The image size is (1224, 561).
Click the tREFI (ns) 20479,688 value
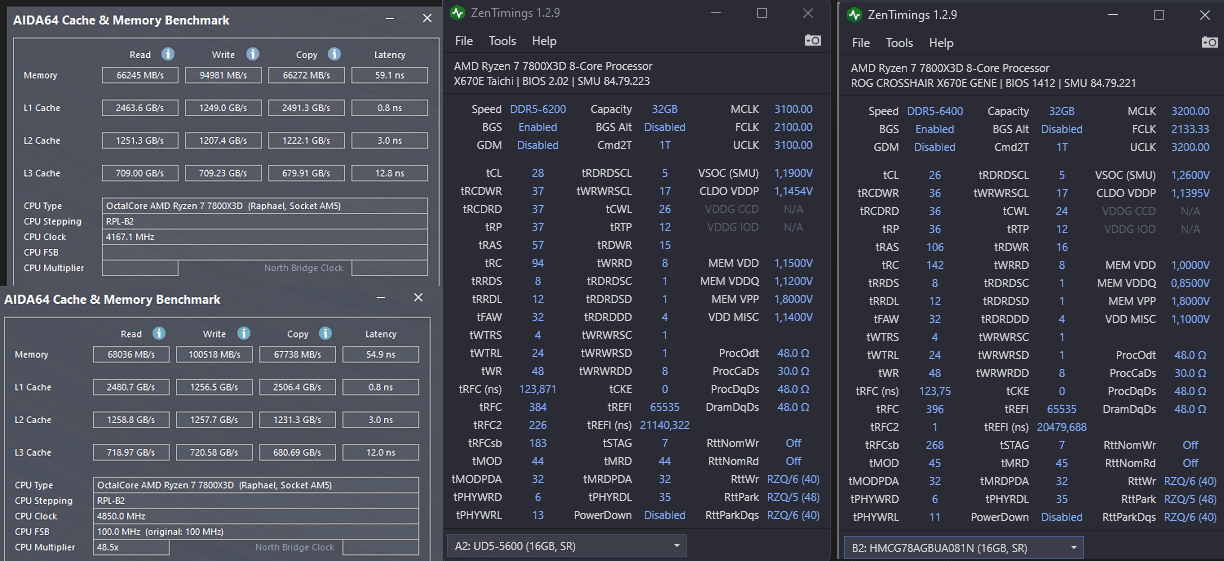[1062, 427]
